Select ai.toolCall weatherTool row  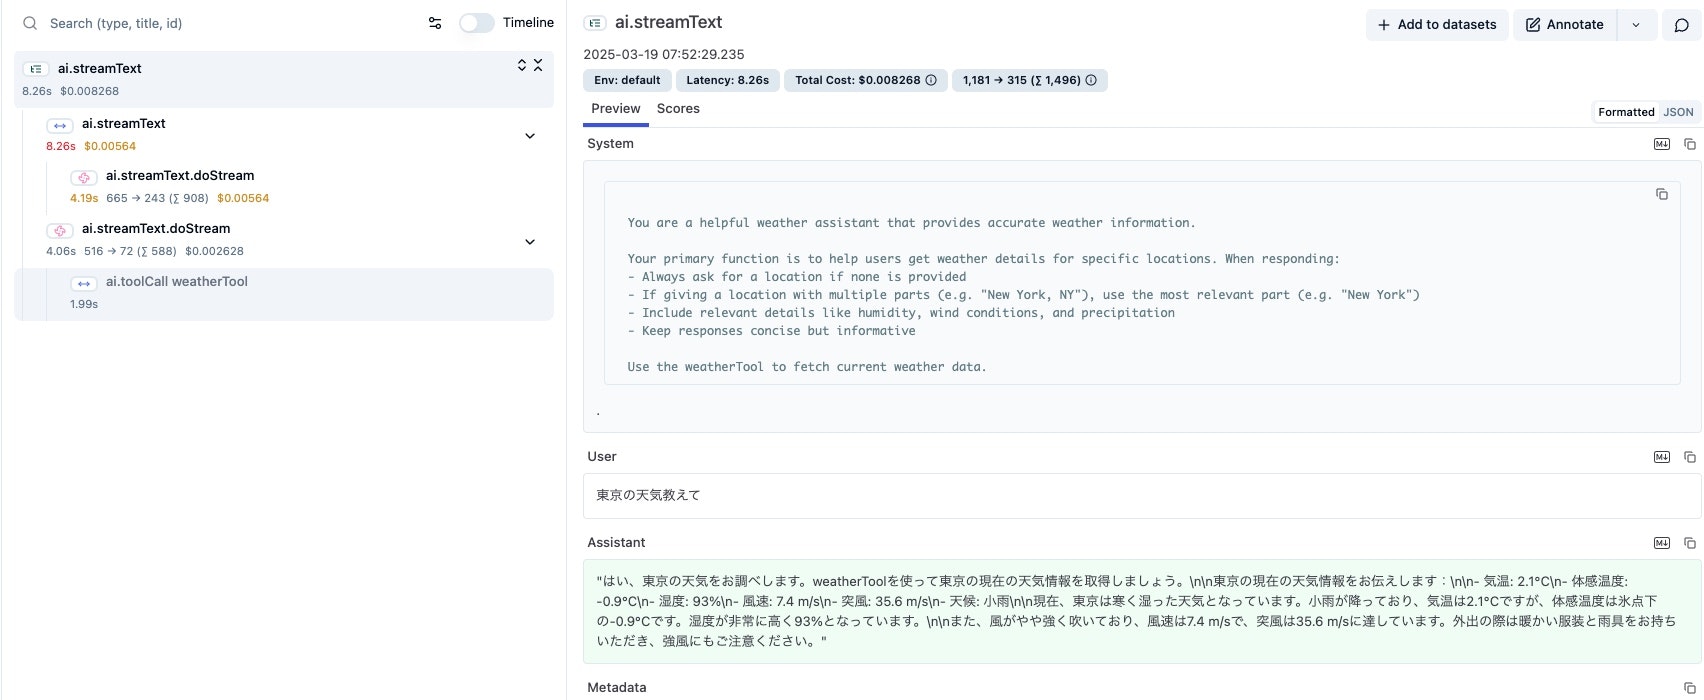(x=284, y=294)
